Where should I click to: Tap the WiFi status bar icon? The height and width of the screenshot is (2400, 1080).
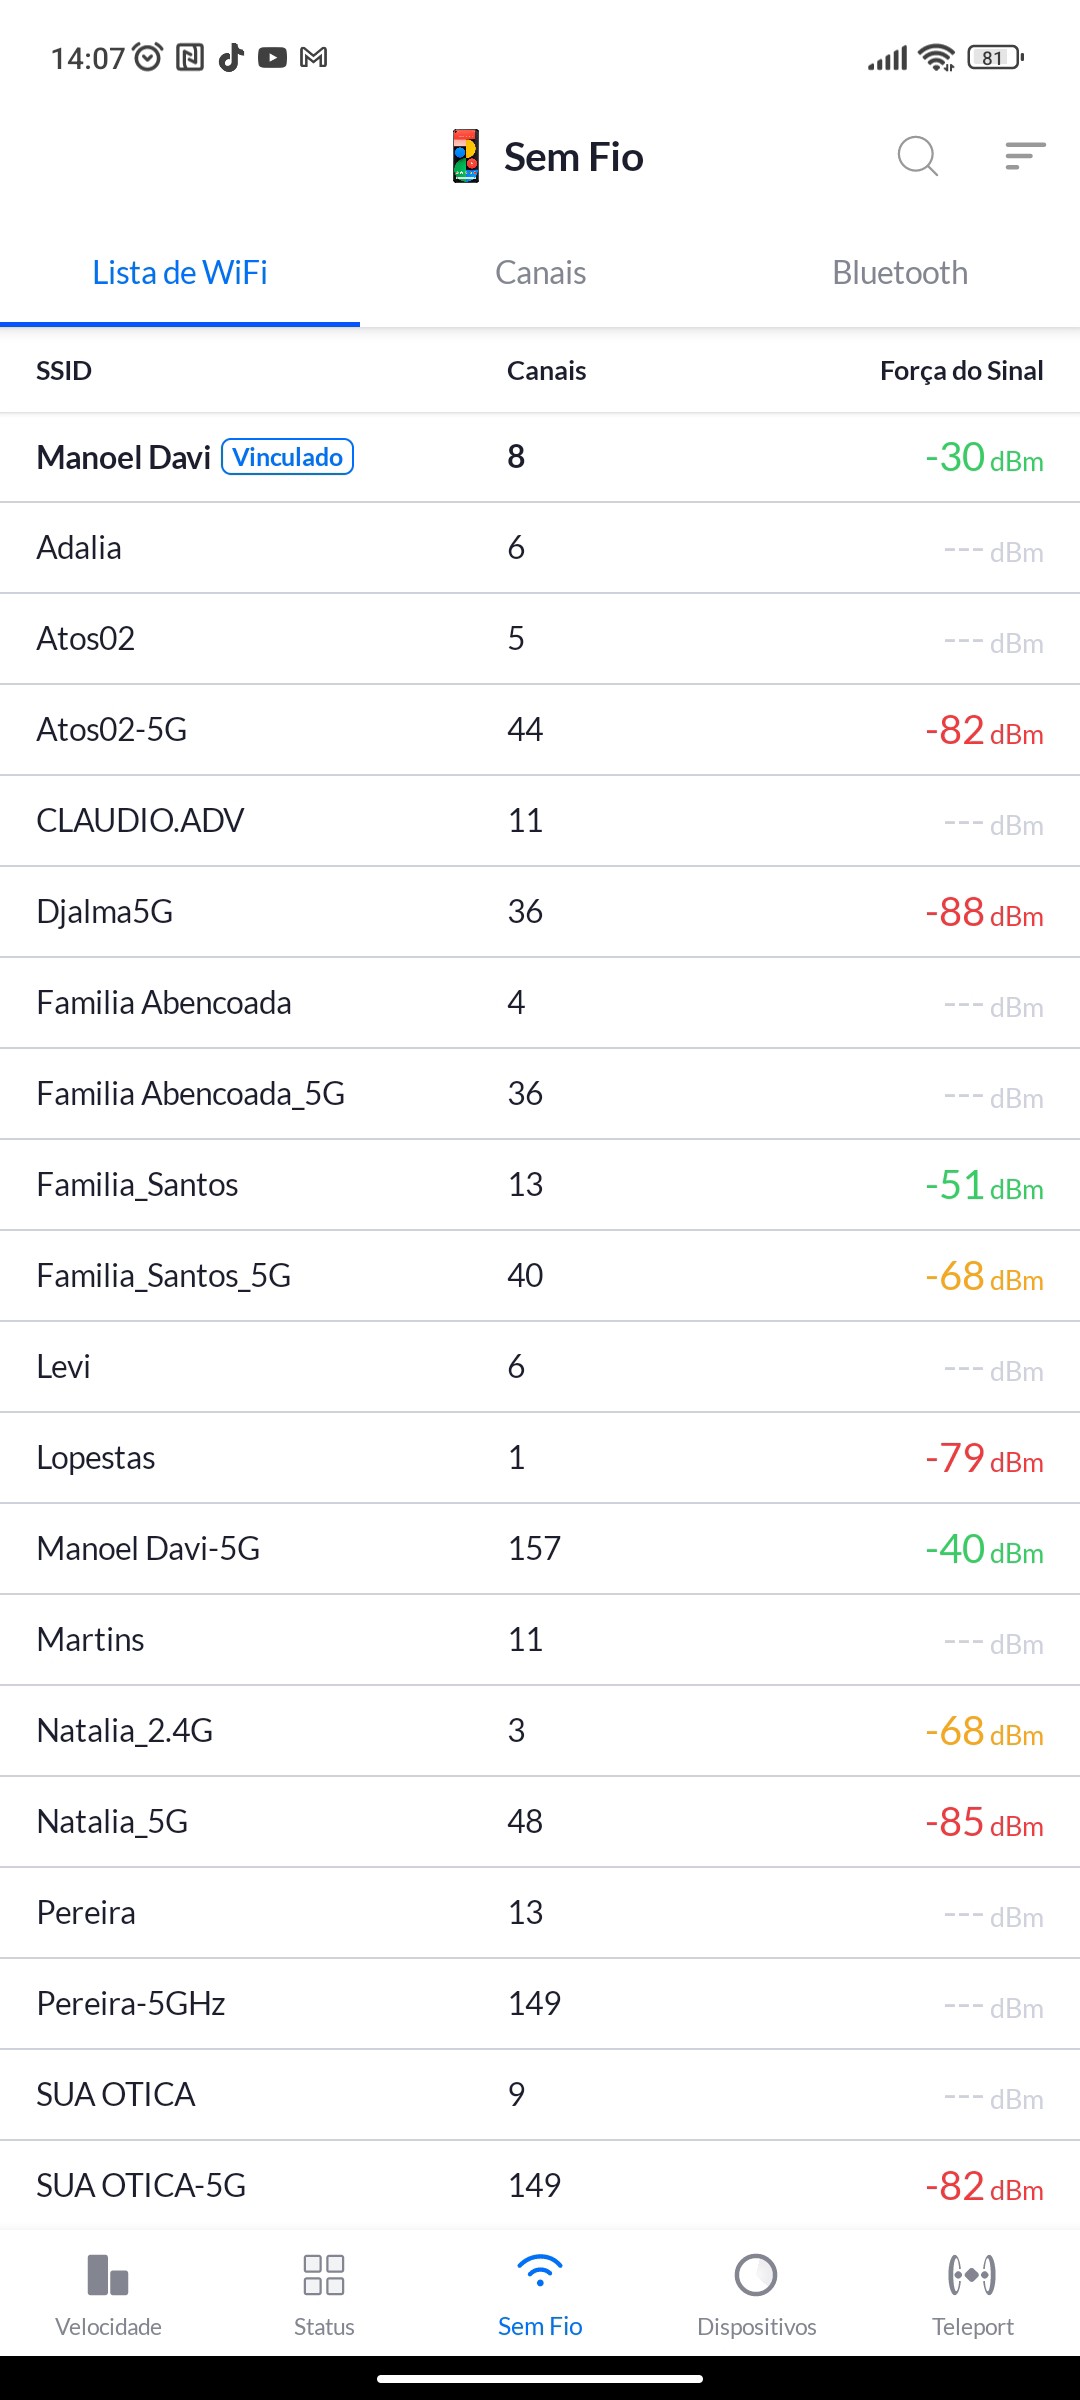click(x=937, y=58)
